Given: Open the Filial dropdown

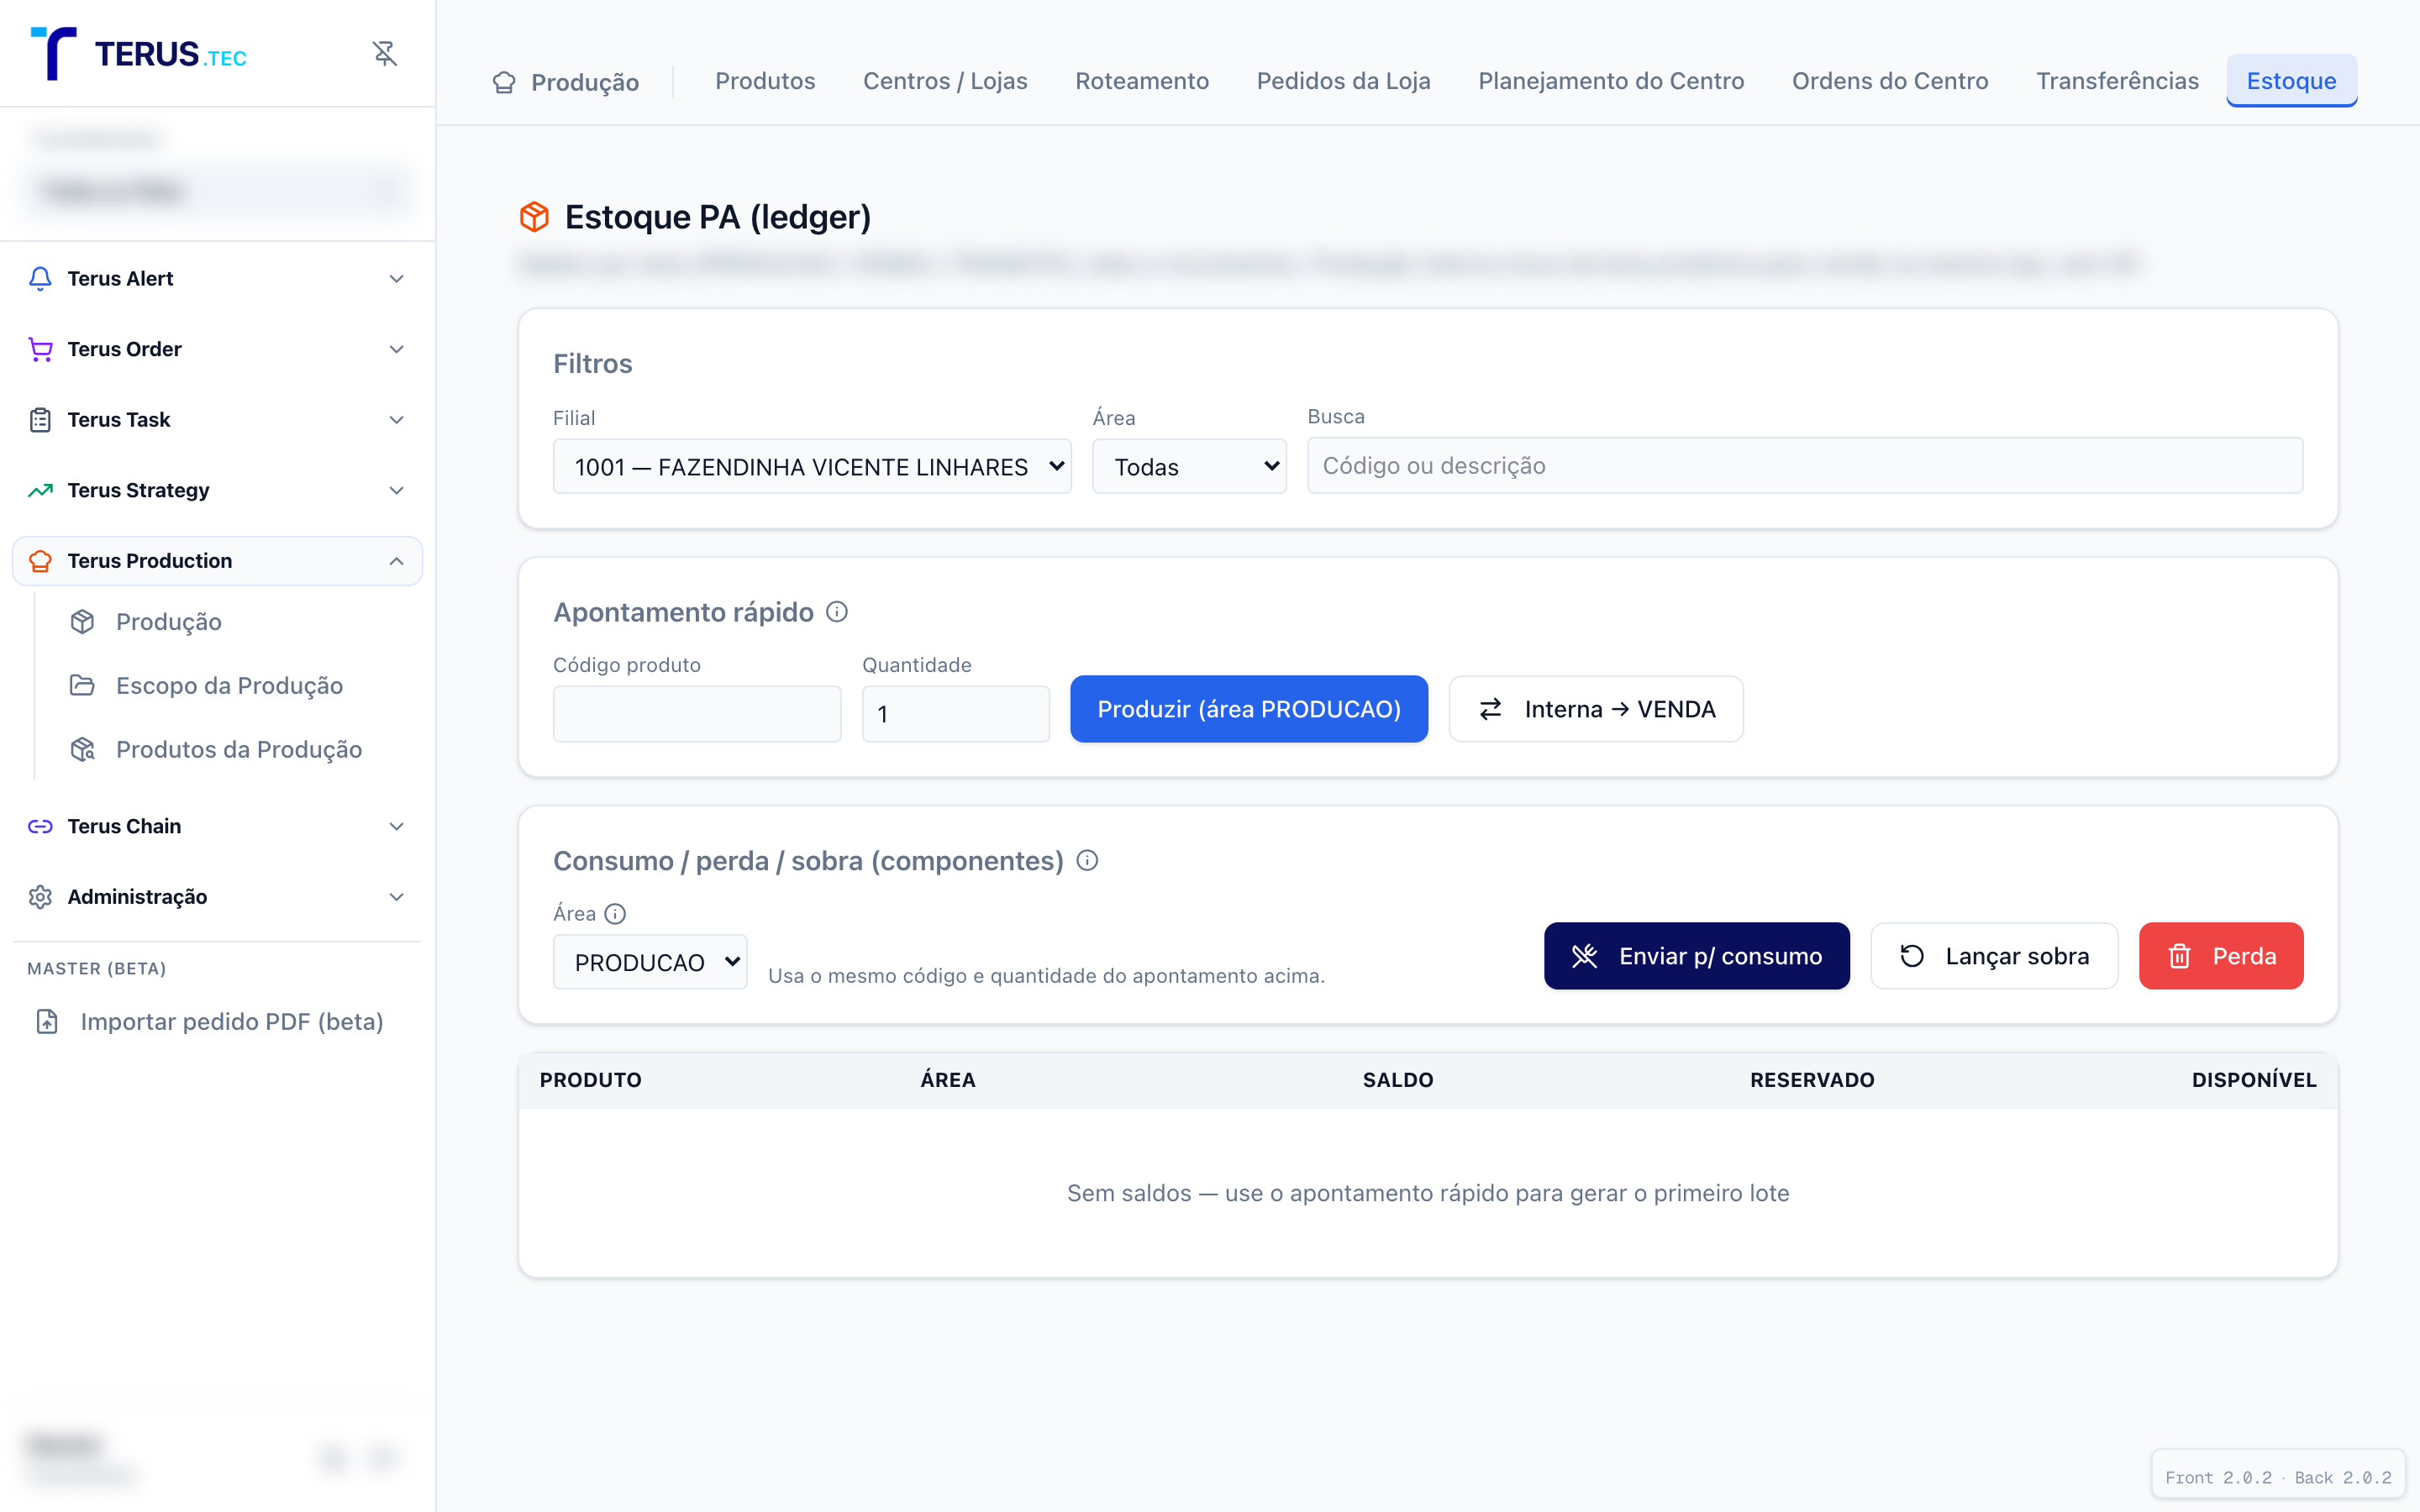Looking at the screenshot, I should (812, 467).
